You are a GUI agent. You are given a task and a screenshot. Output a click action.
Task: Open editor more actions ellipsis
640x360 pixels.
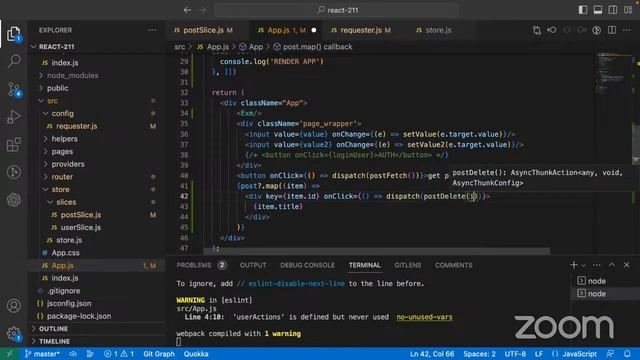[627, 30]
